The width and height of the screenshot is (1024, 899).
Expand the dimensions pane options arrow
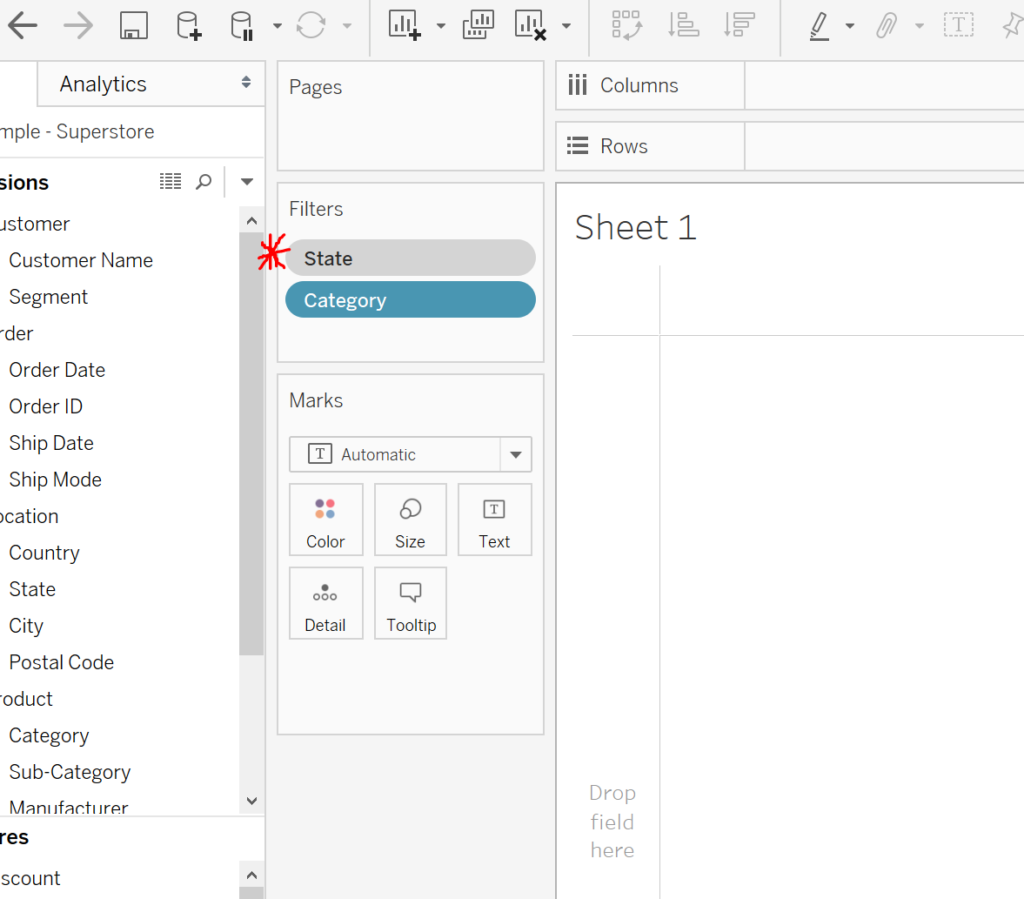tap(247, 182)
